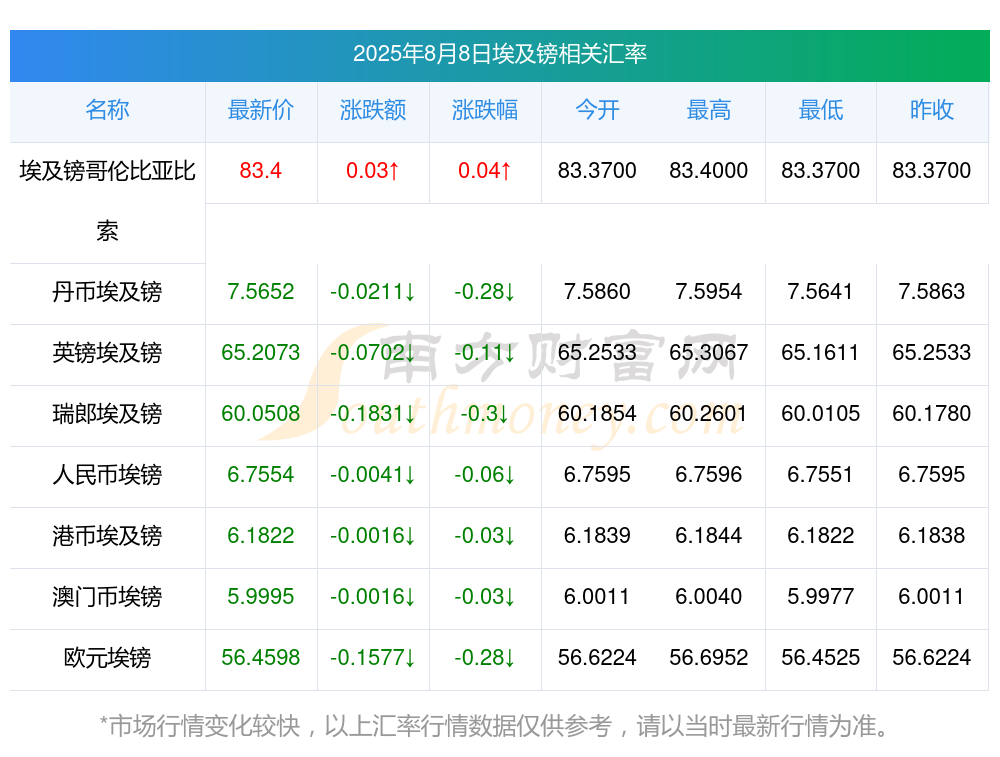The height and width of the screenshot is (757, 1000).
Task: Click the change amount -0.0211↓
Action: [x=372, y=291]
